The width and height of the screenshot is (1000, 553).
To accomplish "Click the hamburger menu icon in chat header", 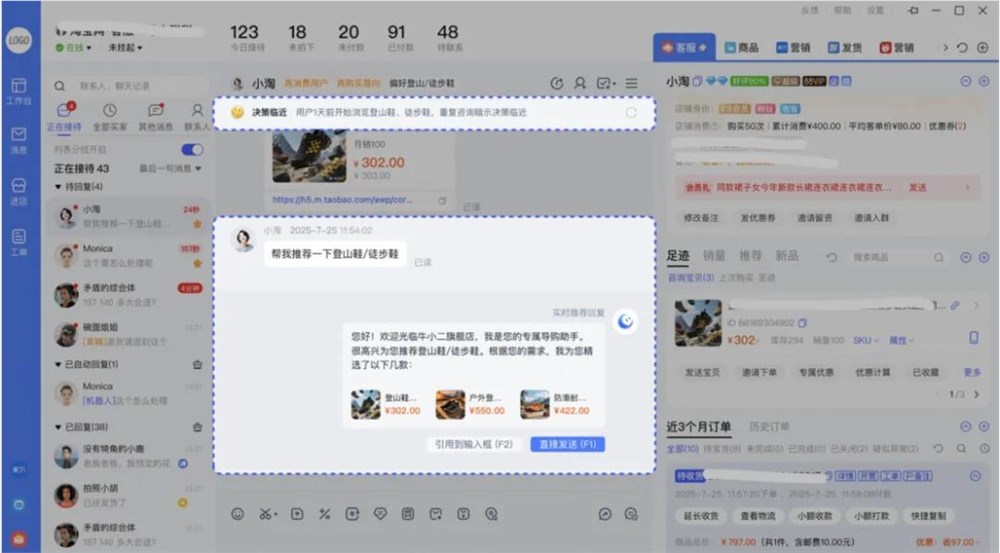I will point(631,84).
